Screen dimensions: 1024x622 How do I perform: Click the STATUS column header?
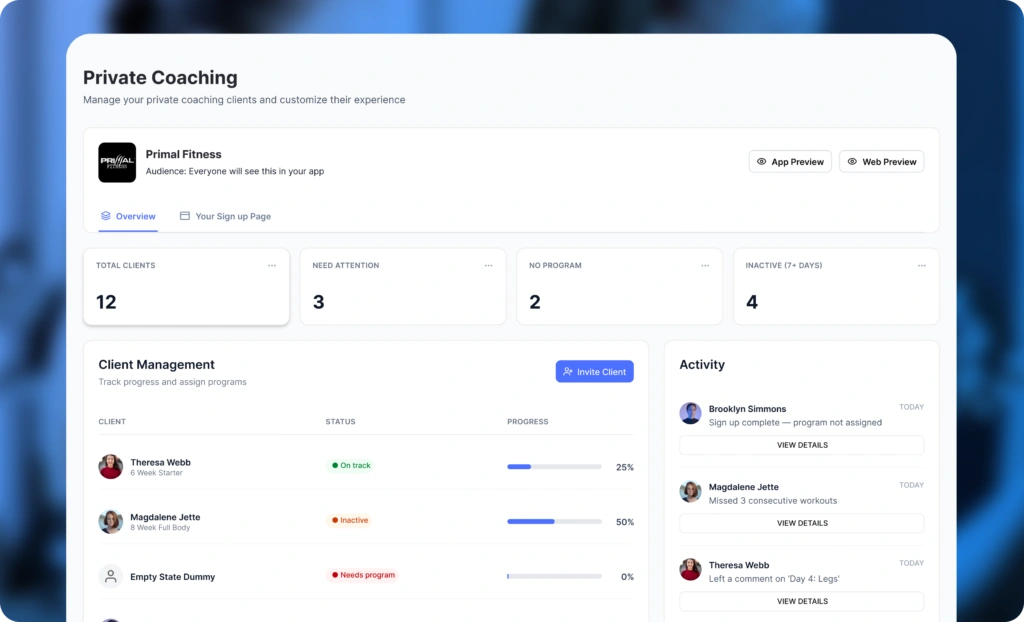pos(340,421)
